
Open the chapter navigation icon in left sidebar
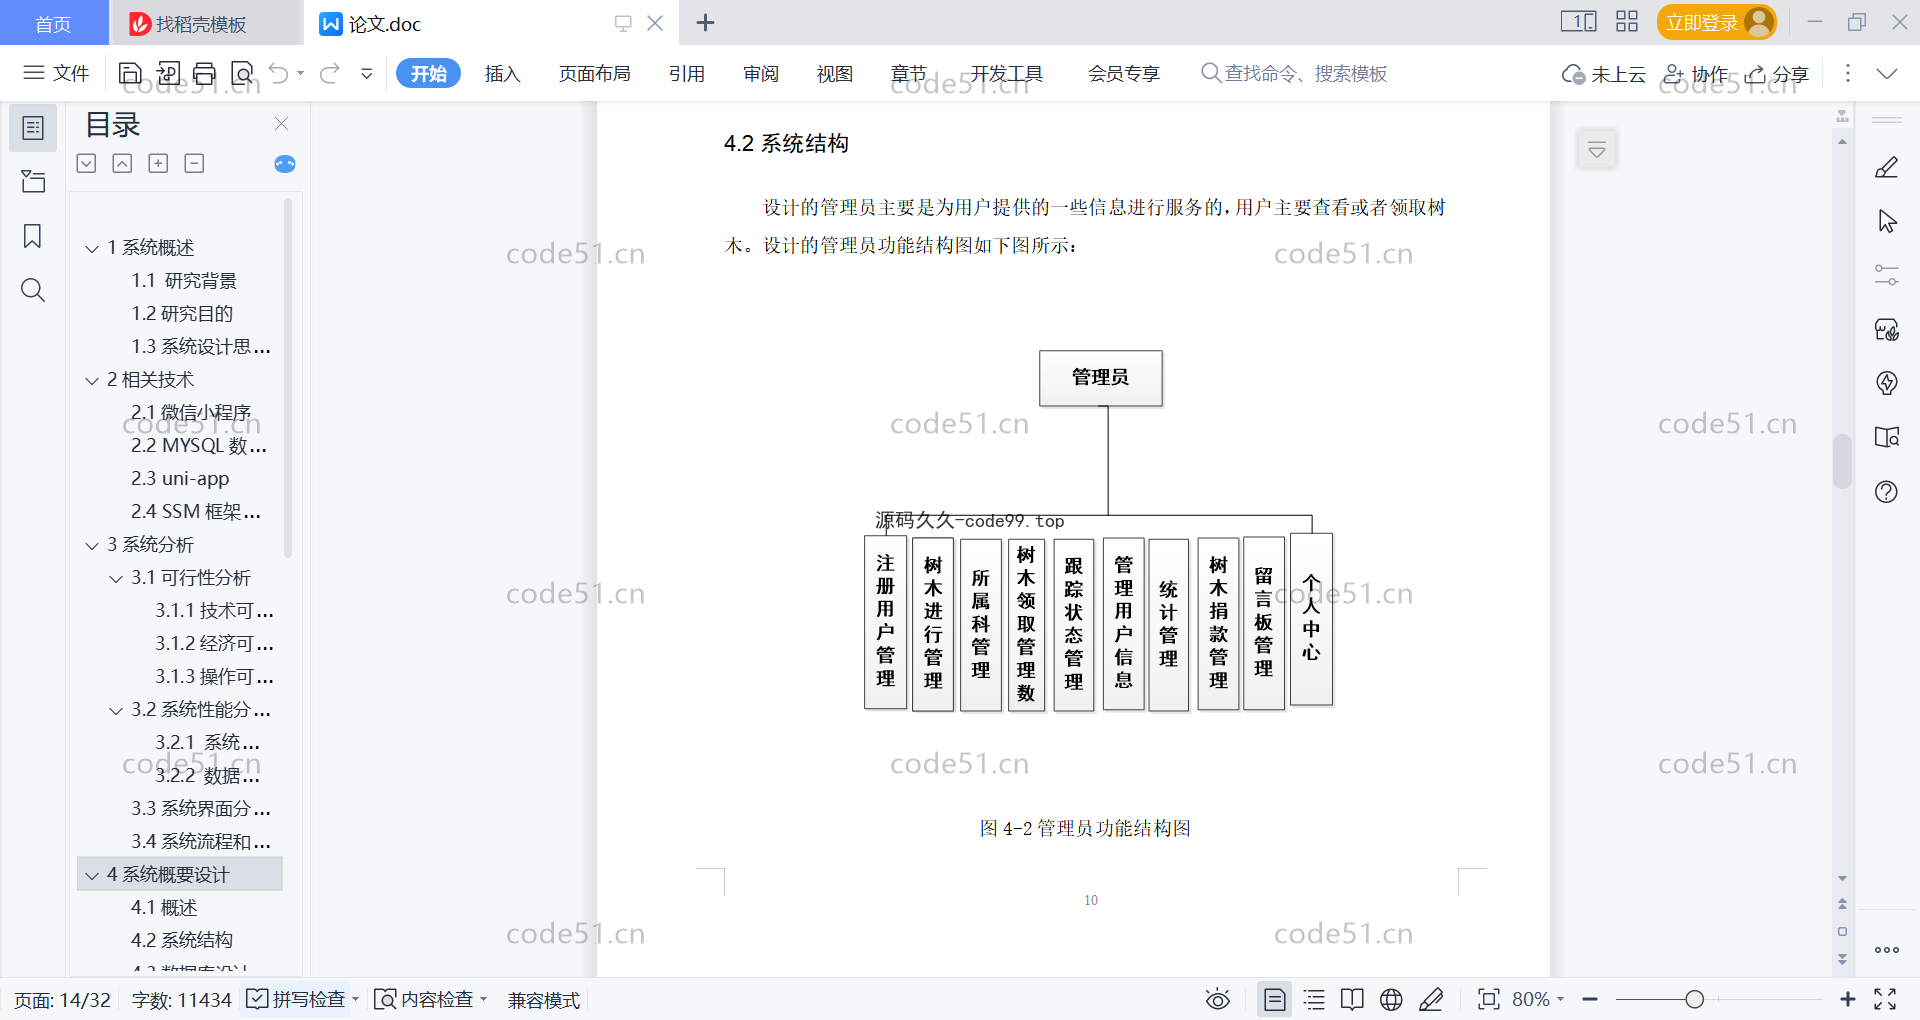(x=33, y=181)
